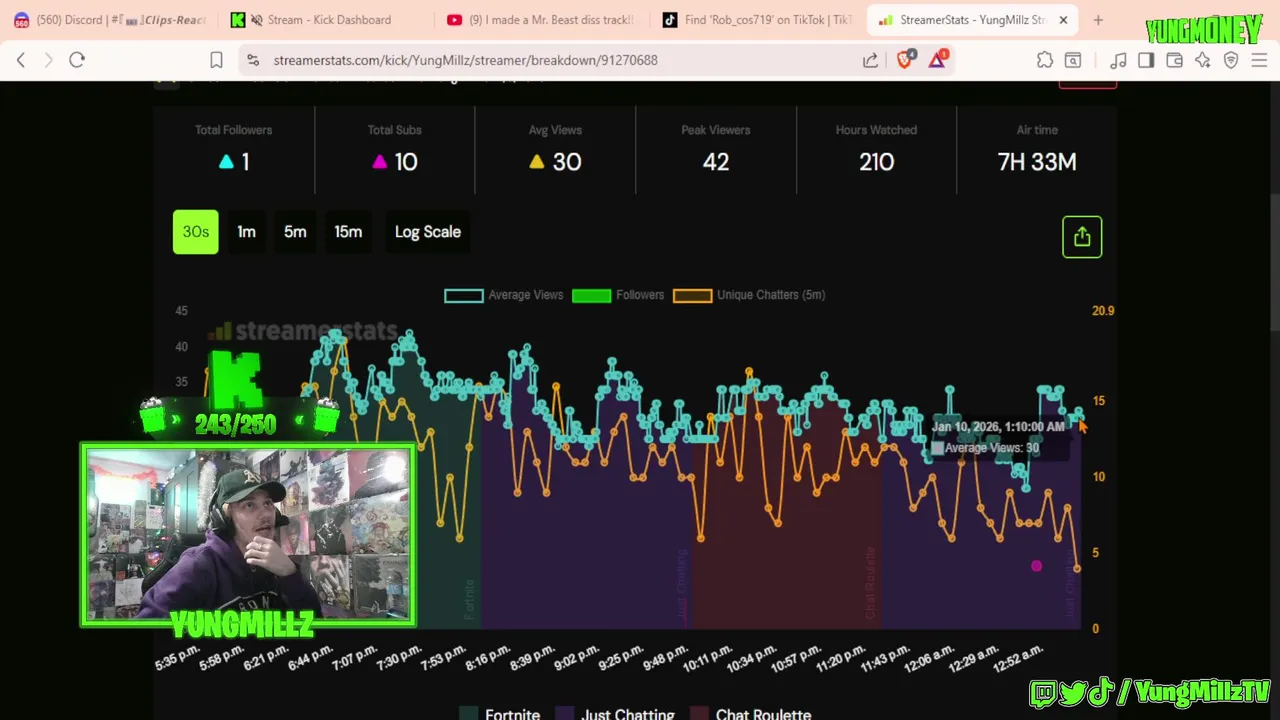Image resolution: width=1280 pixels, height=720 pixels.
Task: Open Leo AI sparkle icon
Action: click(1202, 60)
